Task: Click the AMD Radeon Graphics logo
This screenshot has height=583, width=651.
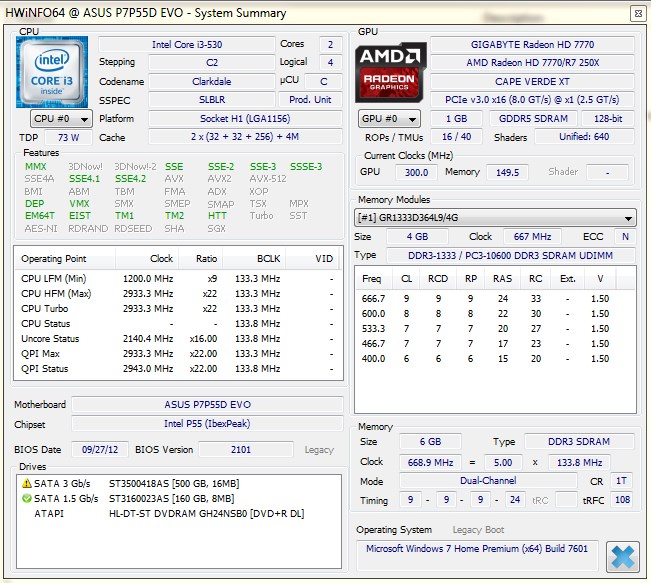Action: point(391,72)
